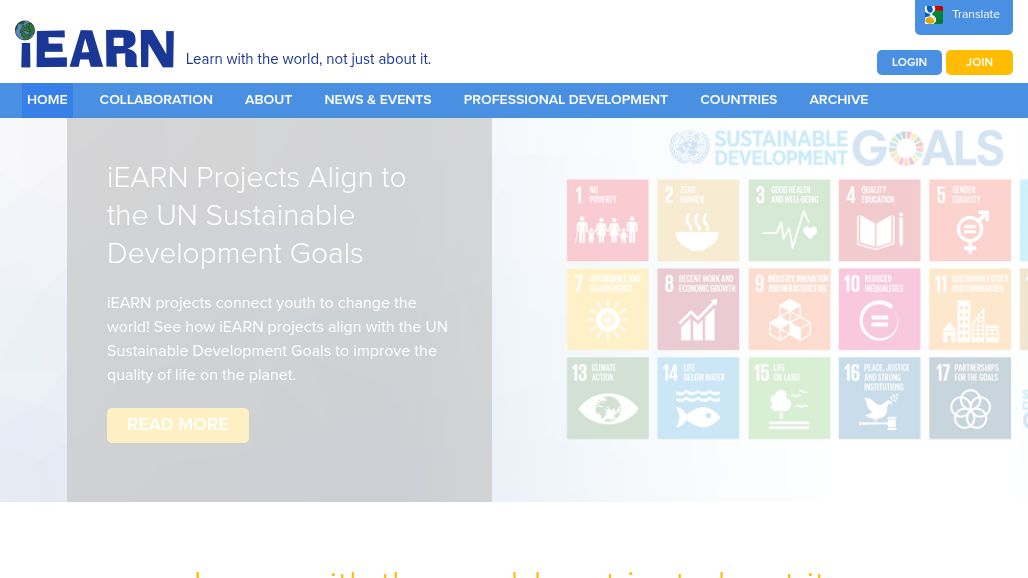Click the Login button
Viewport: 1028px width, 578px height.
tap(909, 62)
